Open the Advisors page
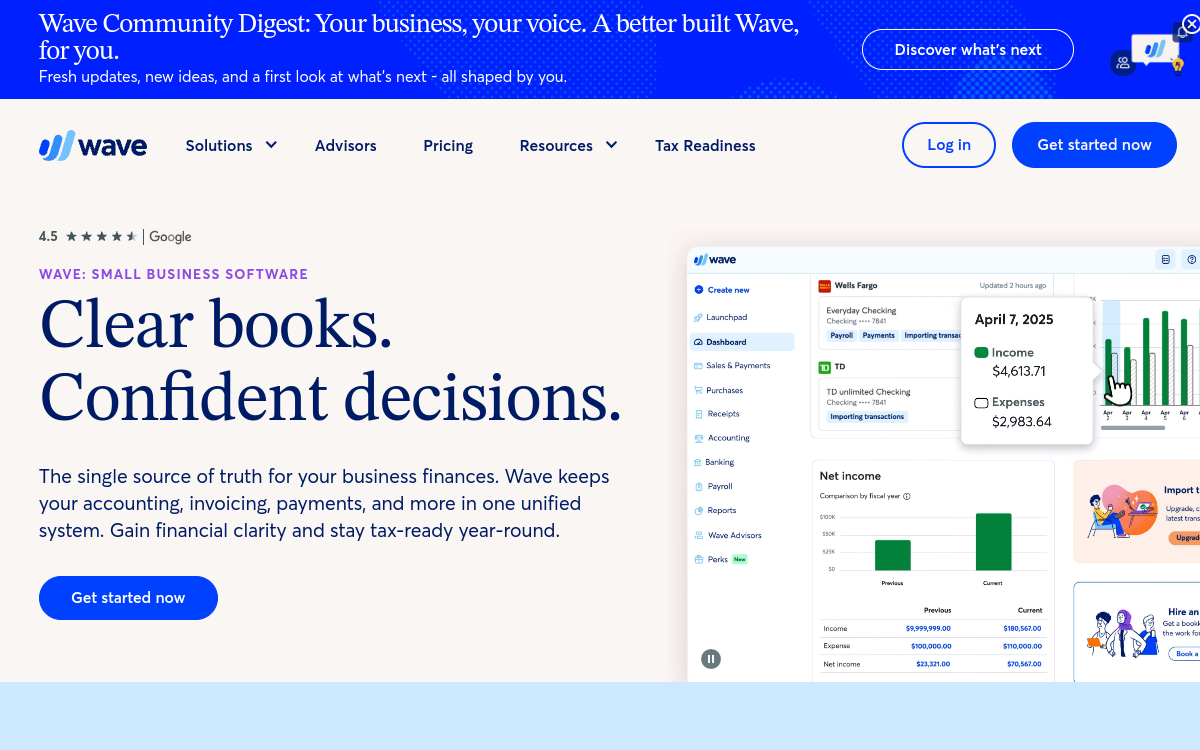This screenshot has width=1200, height=750. 346,146
